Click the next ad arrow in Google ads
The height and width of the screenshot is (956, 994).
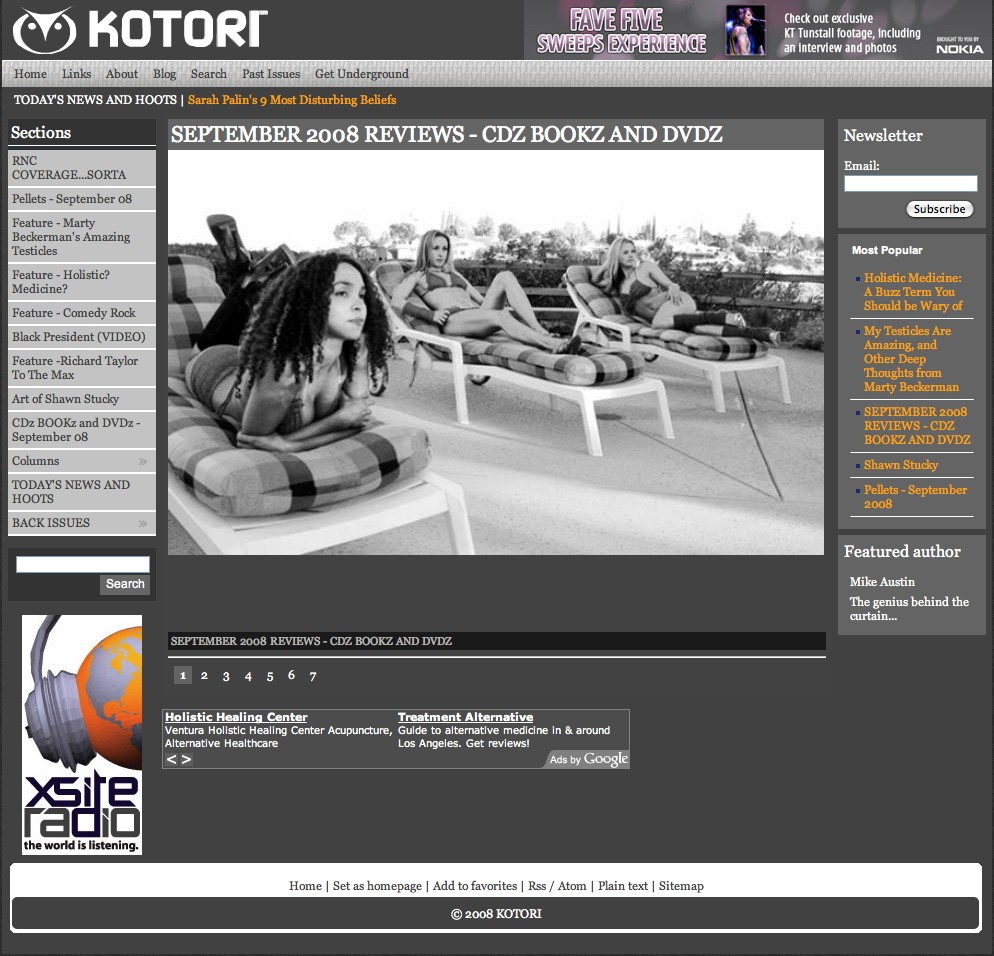[x=186, y=759]
